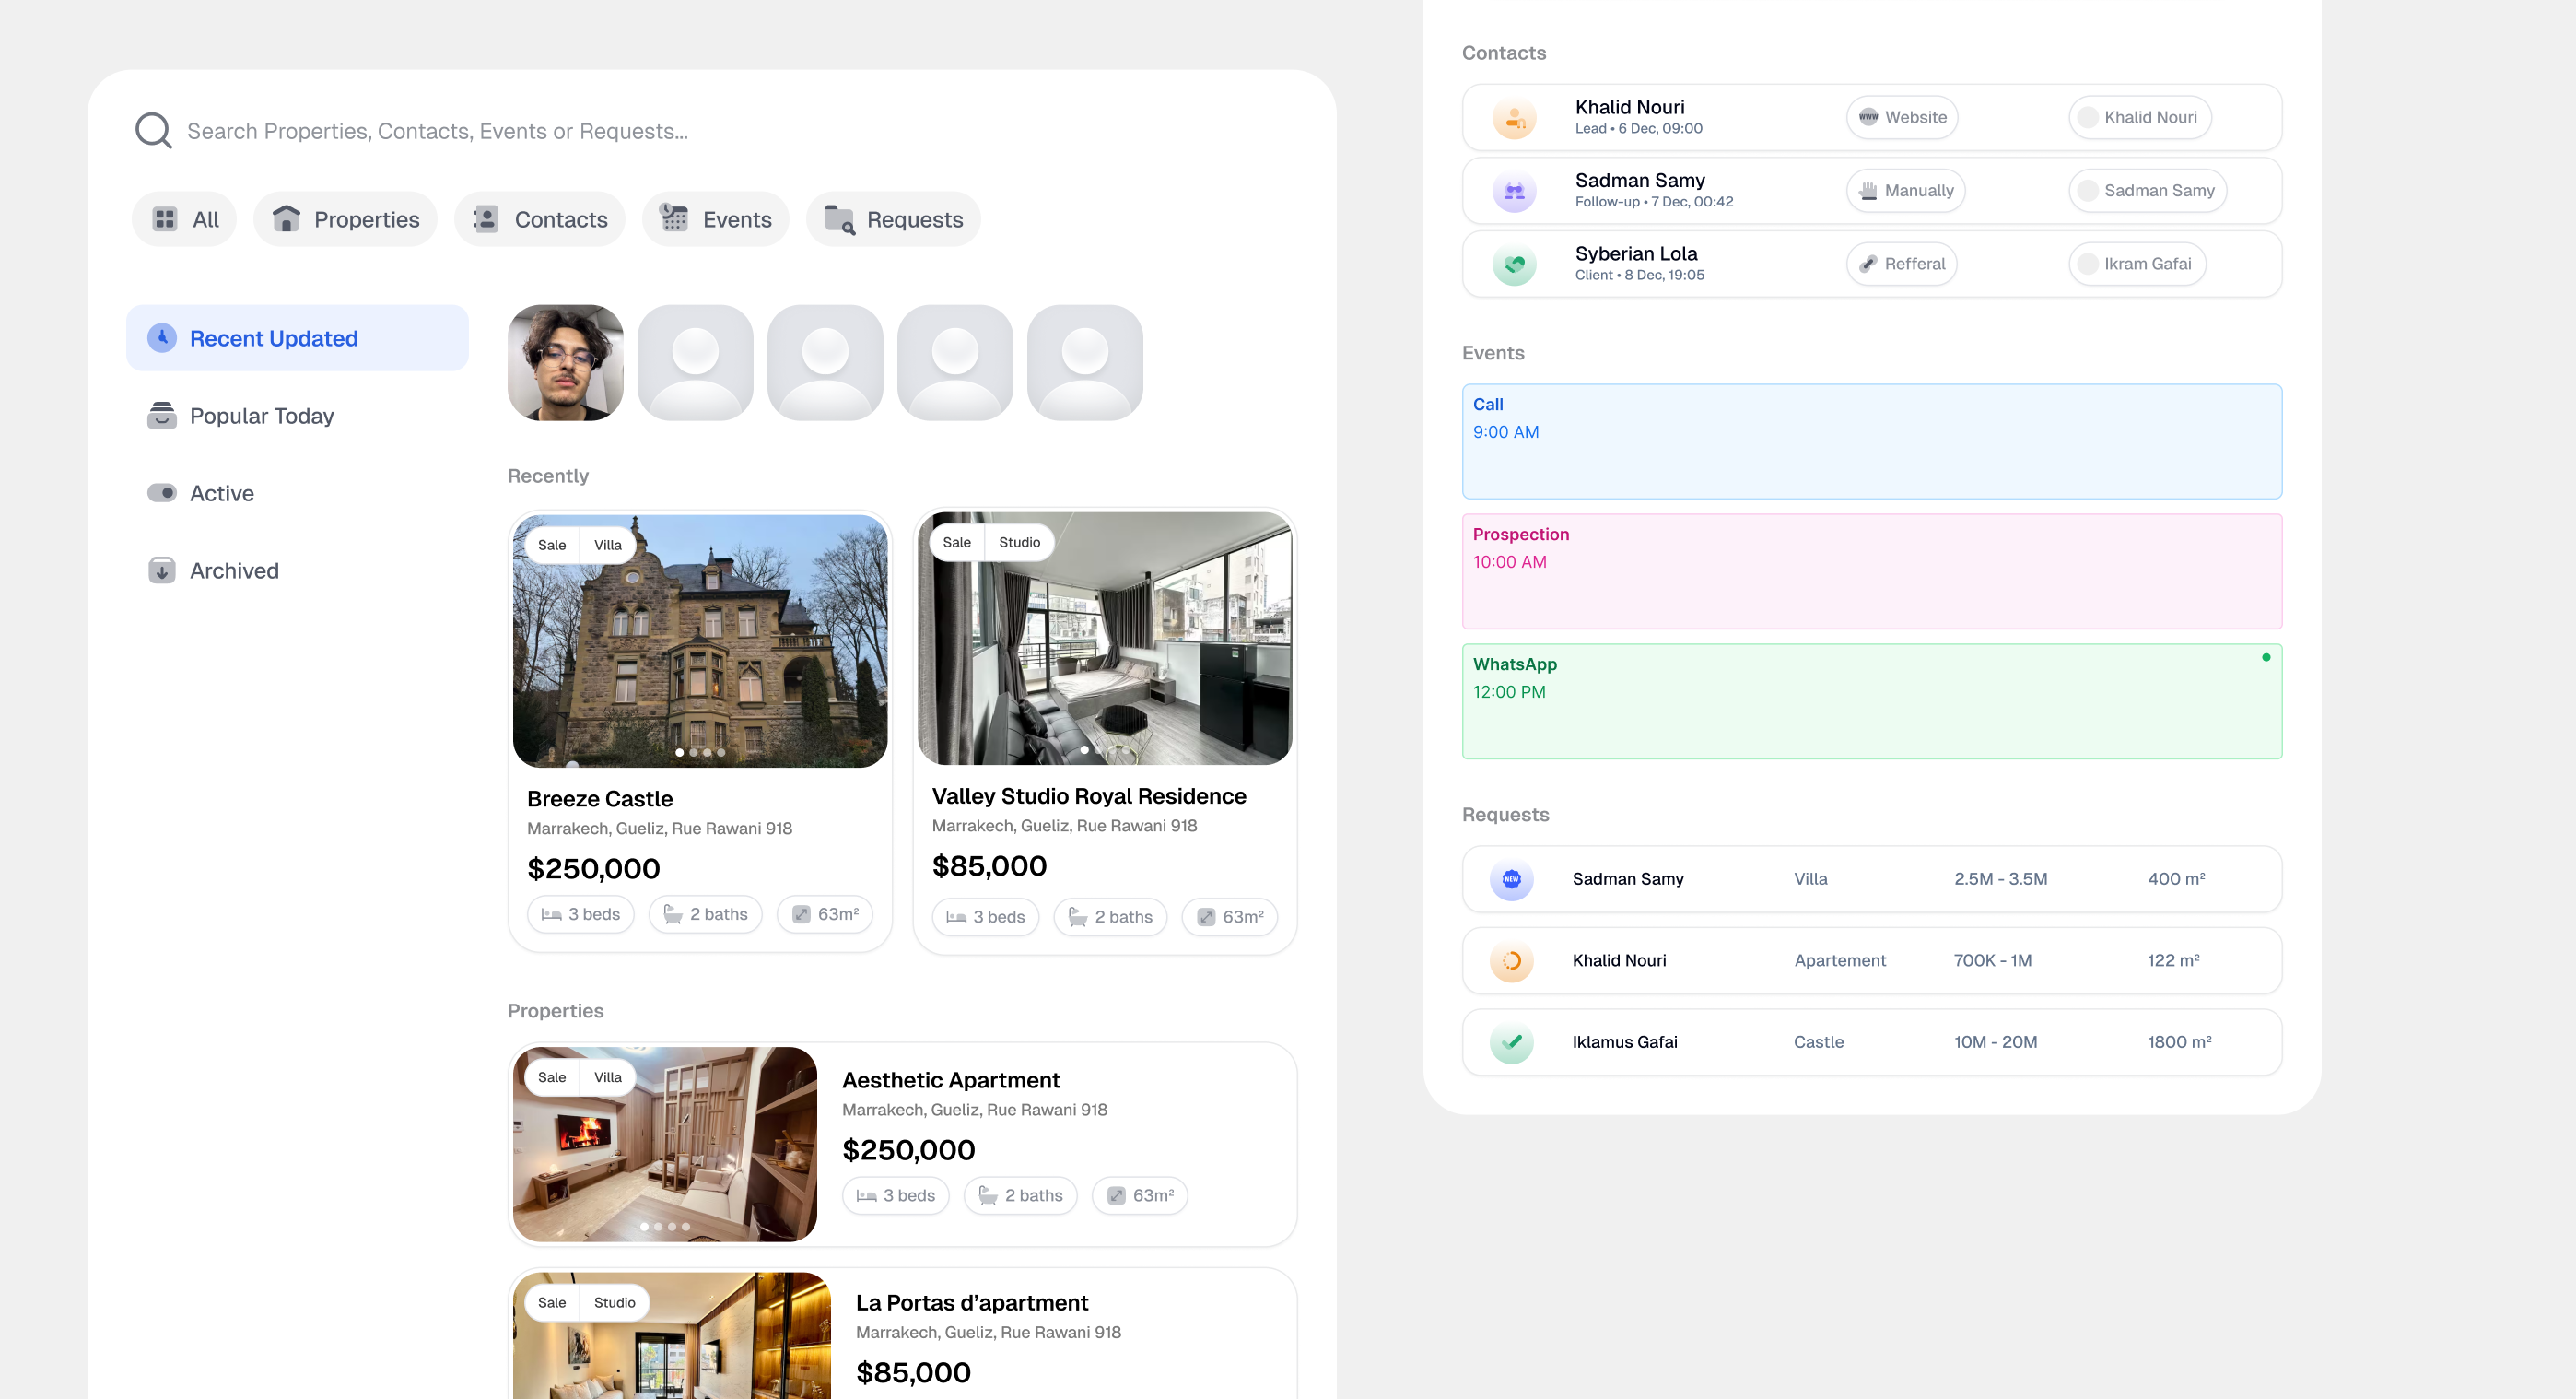Screen dimensions: 2576x1399
Task: Select the All filter tab
Action: pyautogui.click(x=184, y=219)
